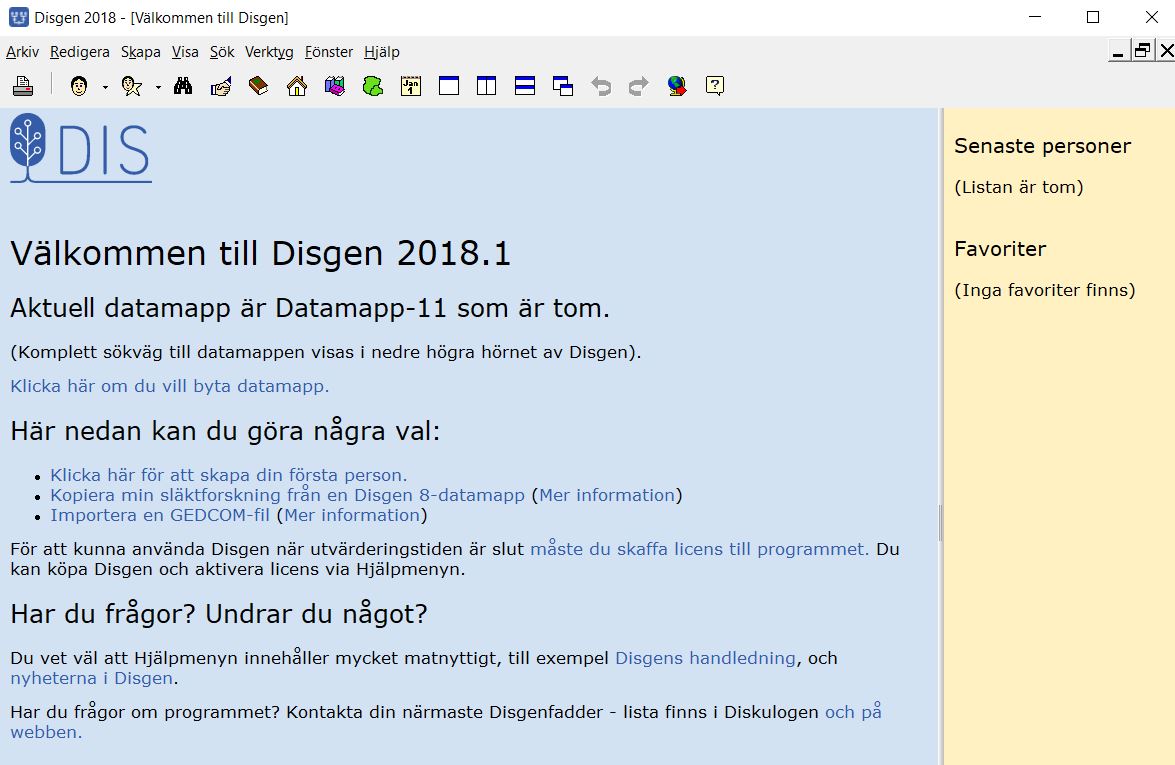
Task: Open the Sök menu
Action: pos(222,52)
